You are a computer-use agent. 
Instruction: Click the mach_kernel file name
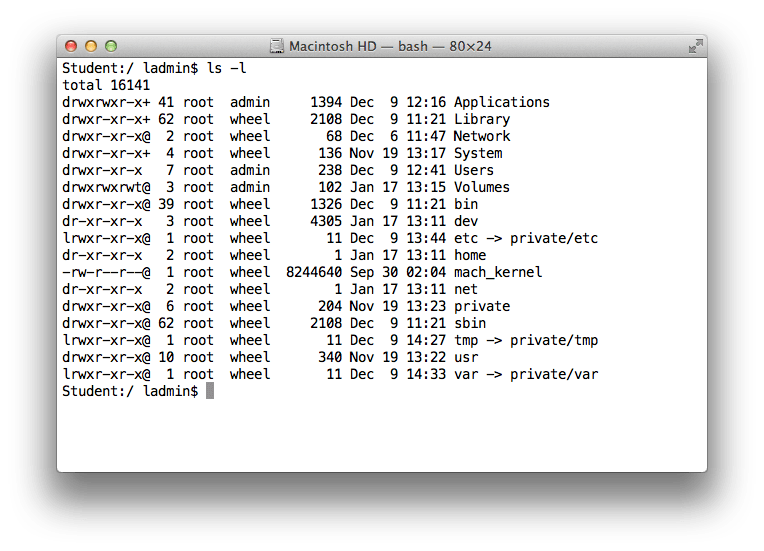497,272
